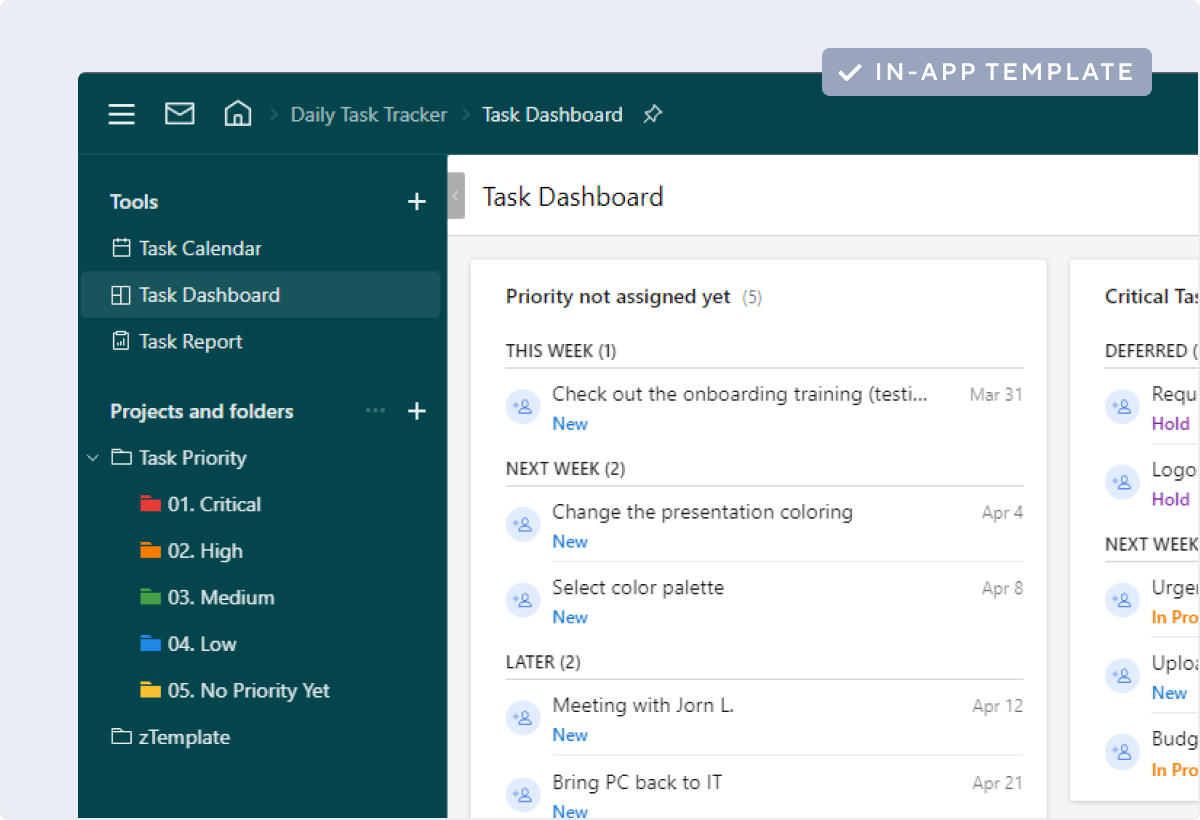Image resolution: width=1200 pixels, height=820 pixels.
Task: Assign user to Change presentation coloring task
Action: (x=523, y=524)
